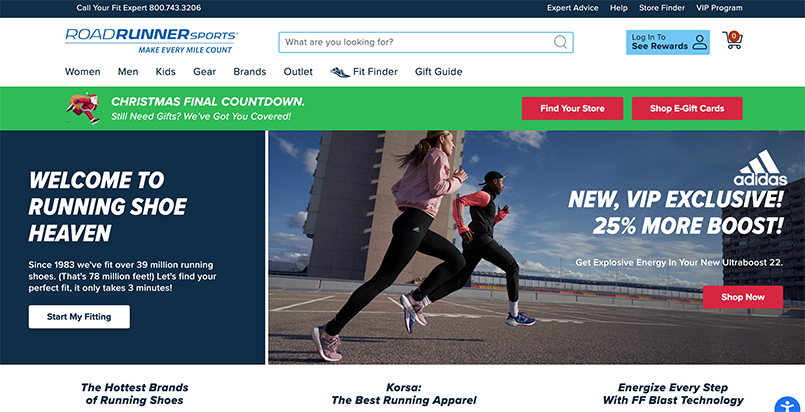Open the Kids menu
The height and width of the screenshot is (412, 805).
click(166, 72)
